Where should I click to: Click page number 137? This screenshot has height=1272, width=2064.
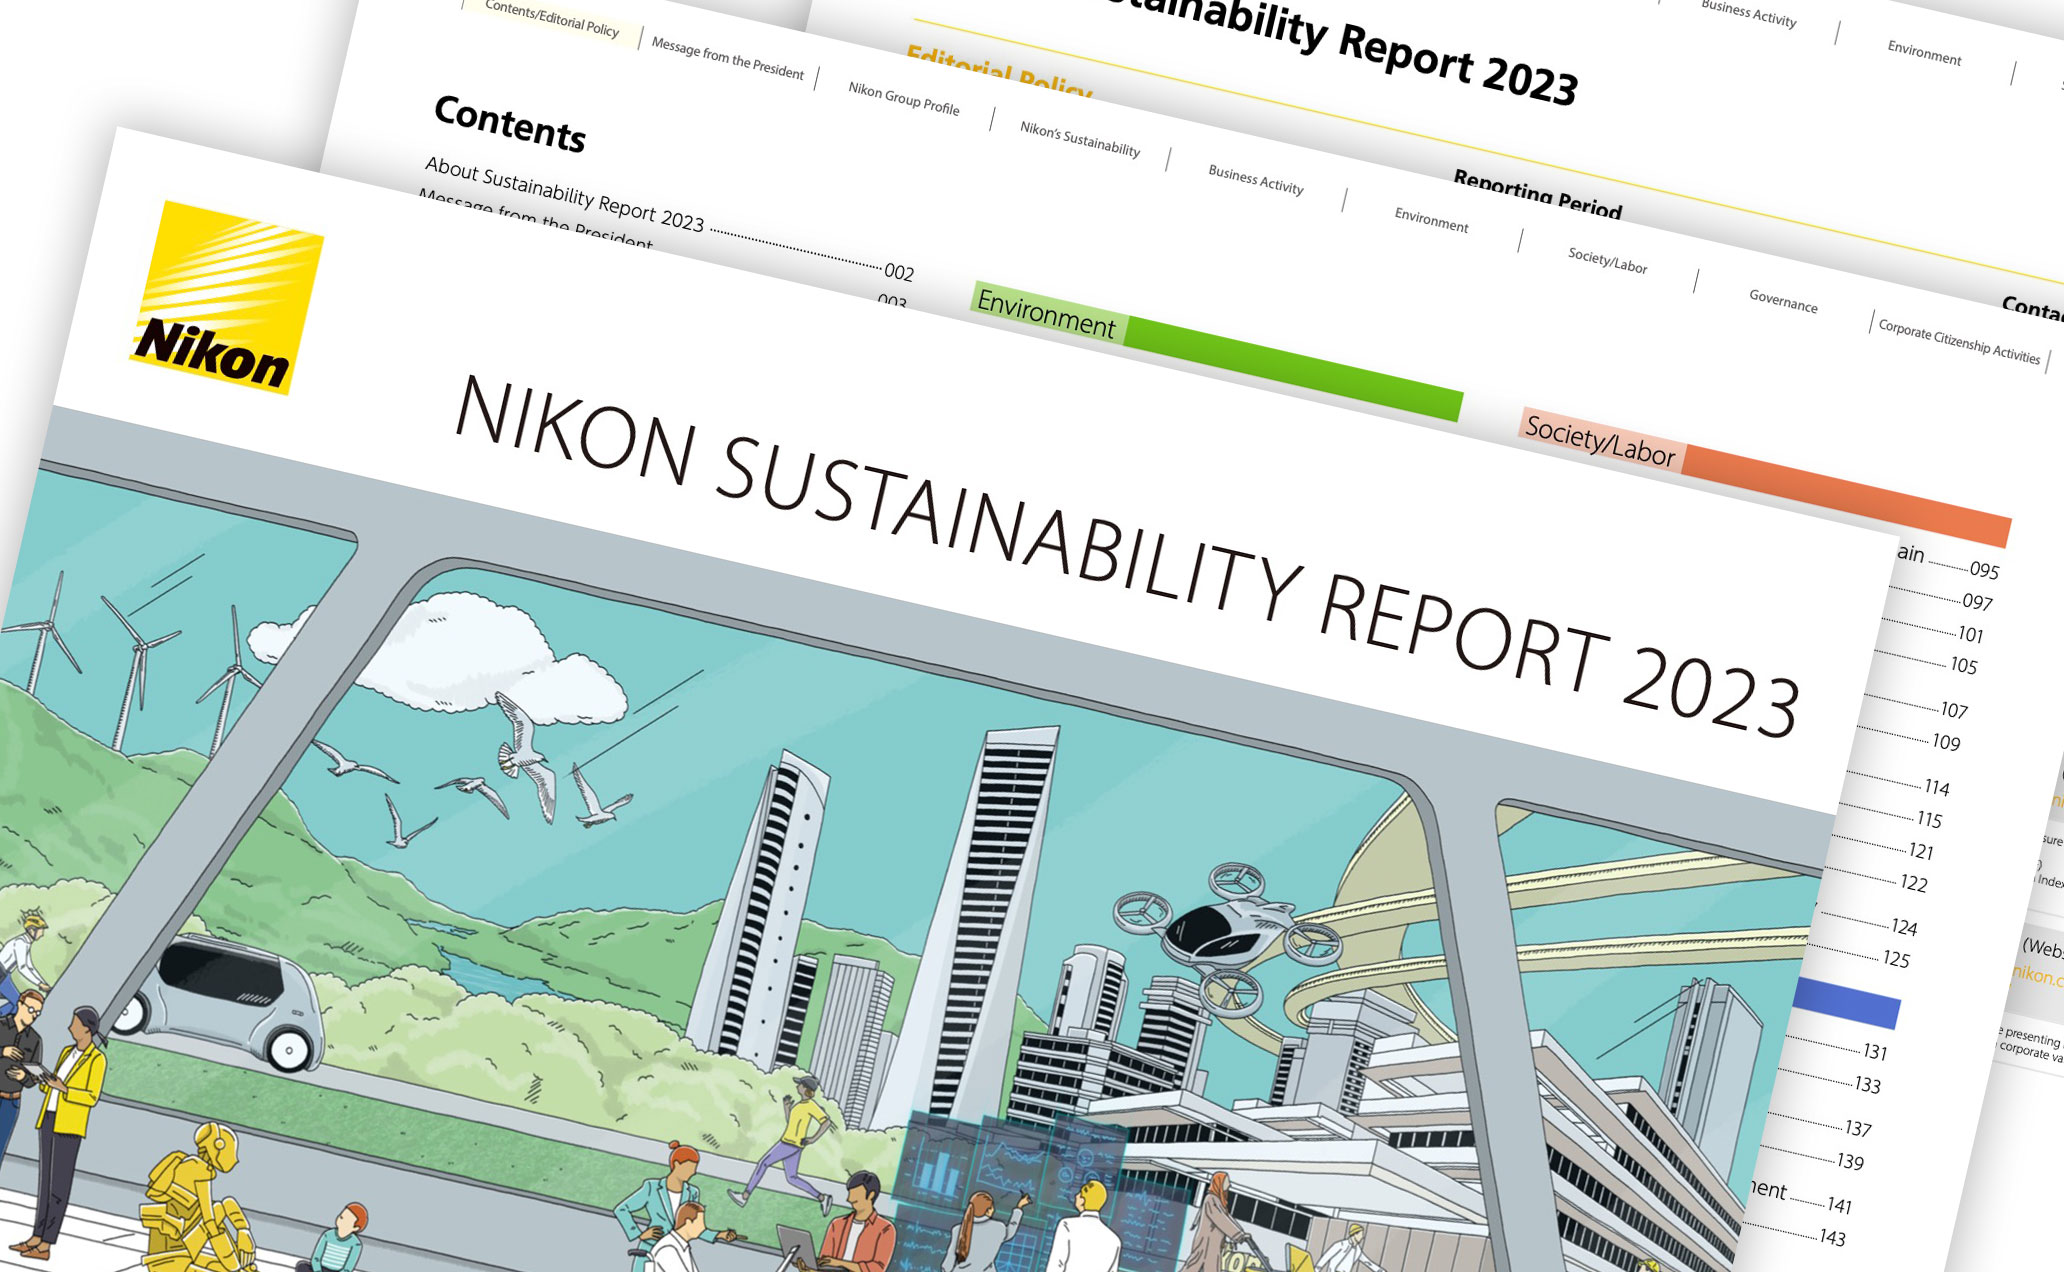[1858, 1128]
